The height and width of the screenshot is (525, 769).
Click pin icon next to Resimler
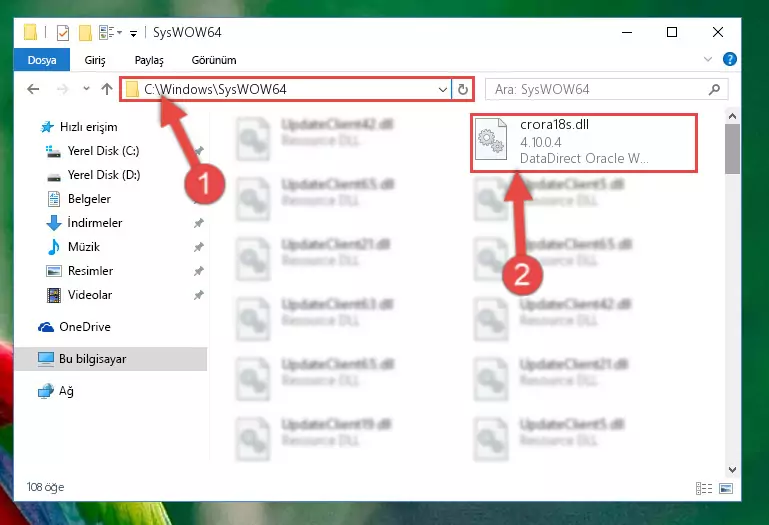pos(199,271)
